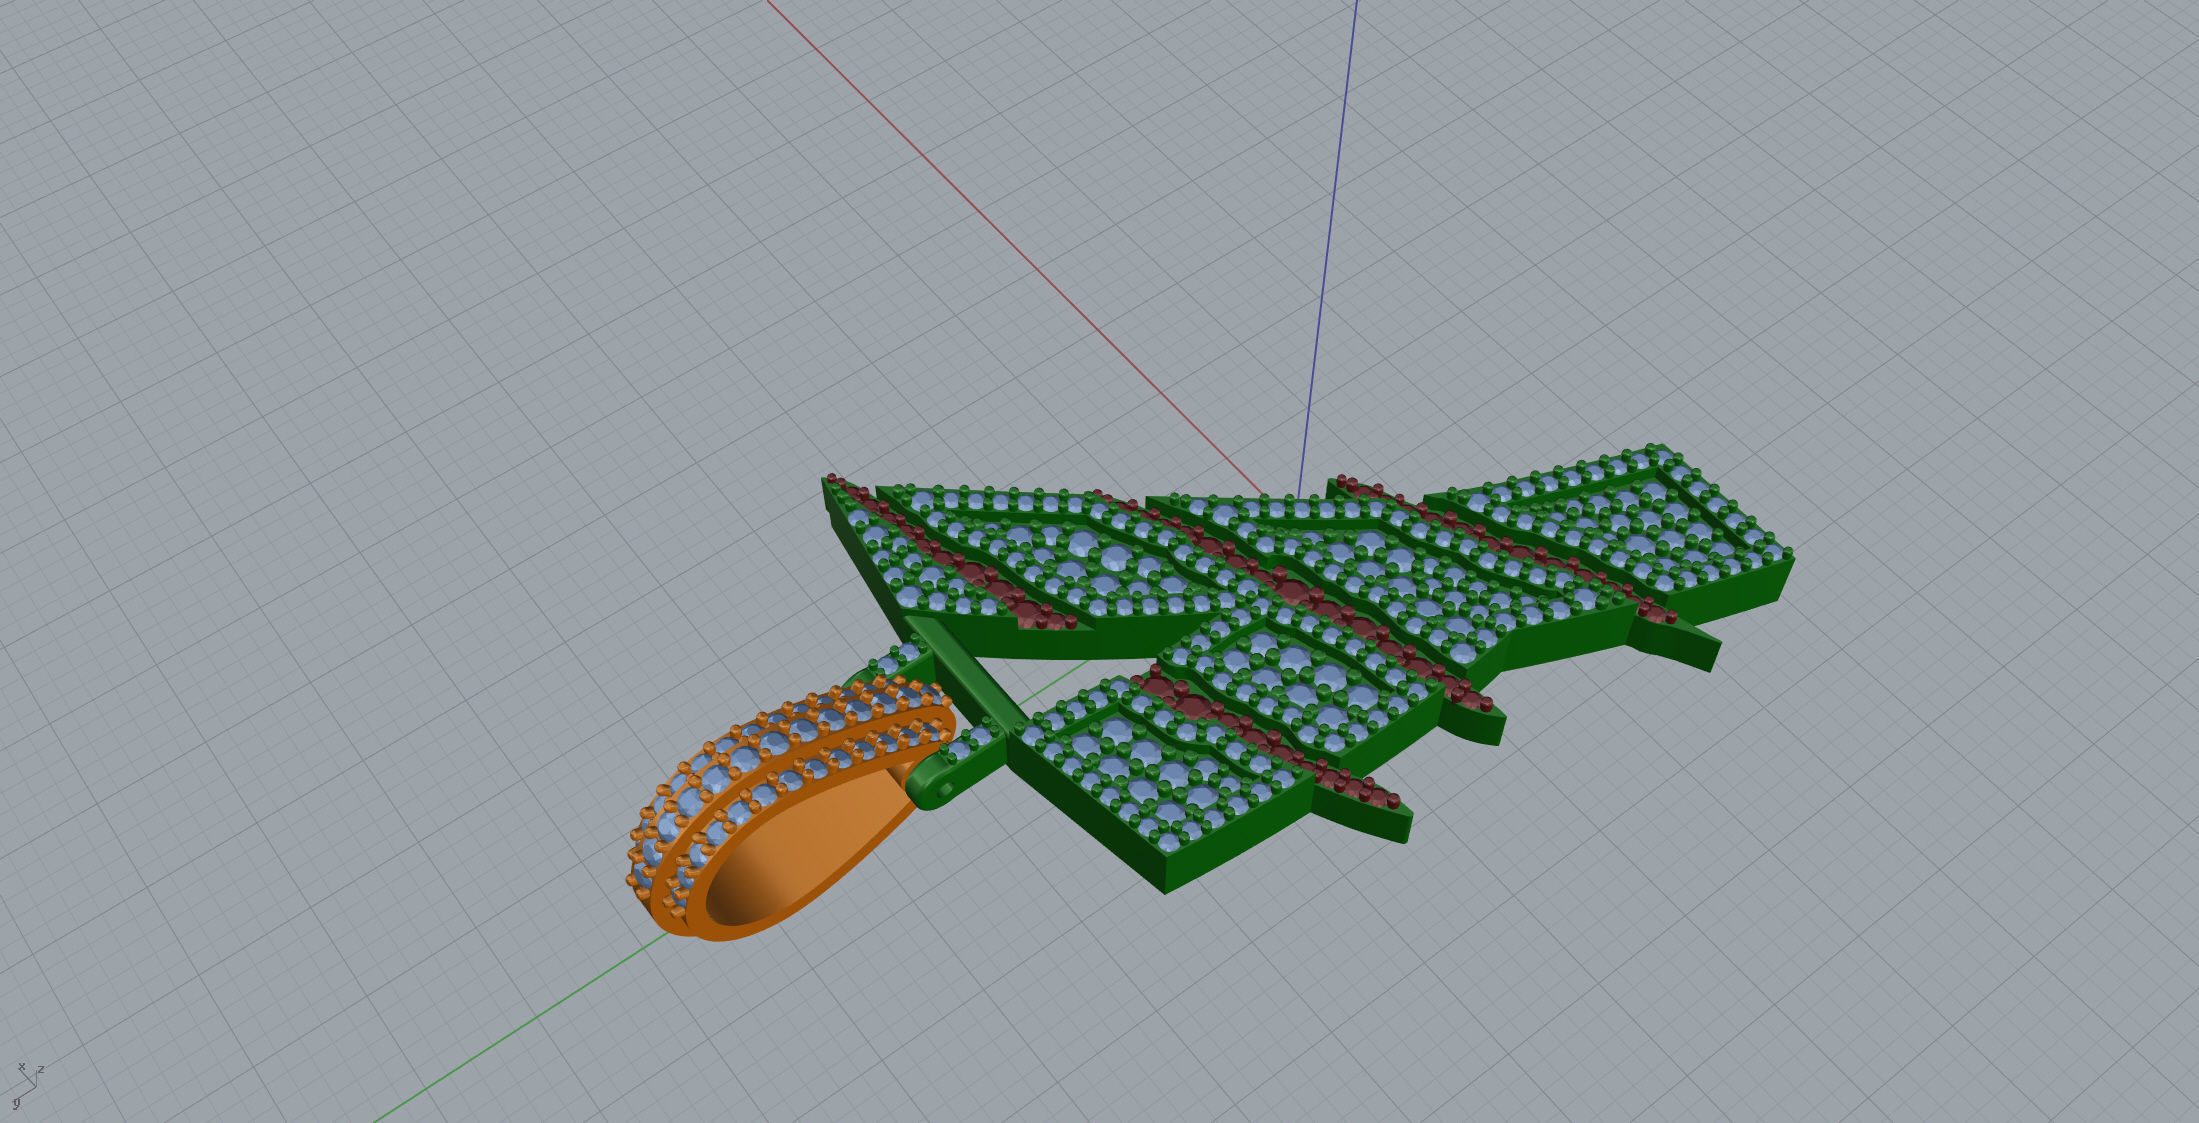This screenshot has width=2199, height=1123.
Task: Click the world axes icon in the viewport corner
Action: 28,1085
